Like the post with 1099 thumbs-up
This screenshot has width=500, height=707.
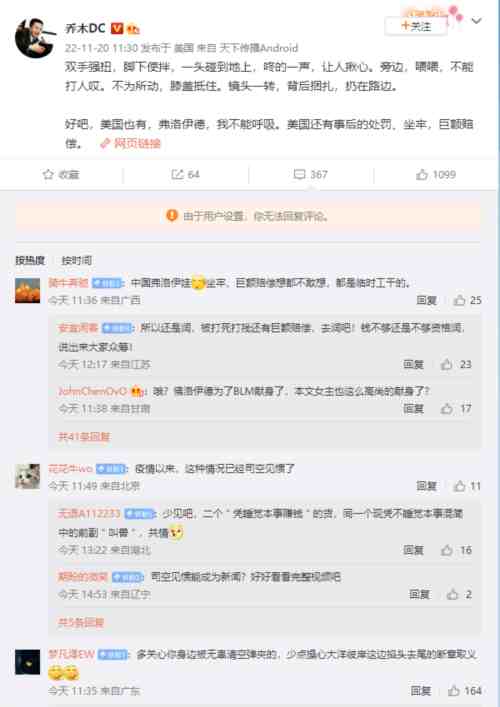[x=422, y=174]
